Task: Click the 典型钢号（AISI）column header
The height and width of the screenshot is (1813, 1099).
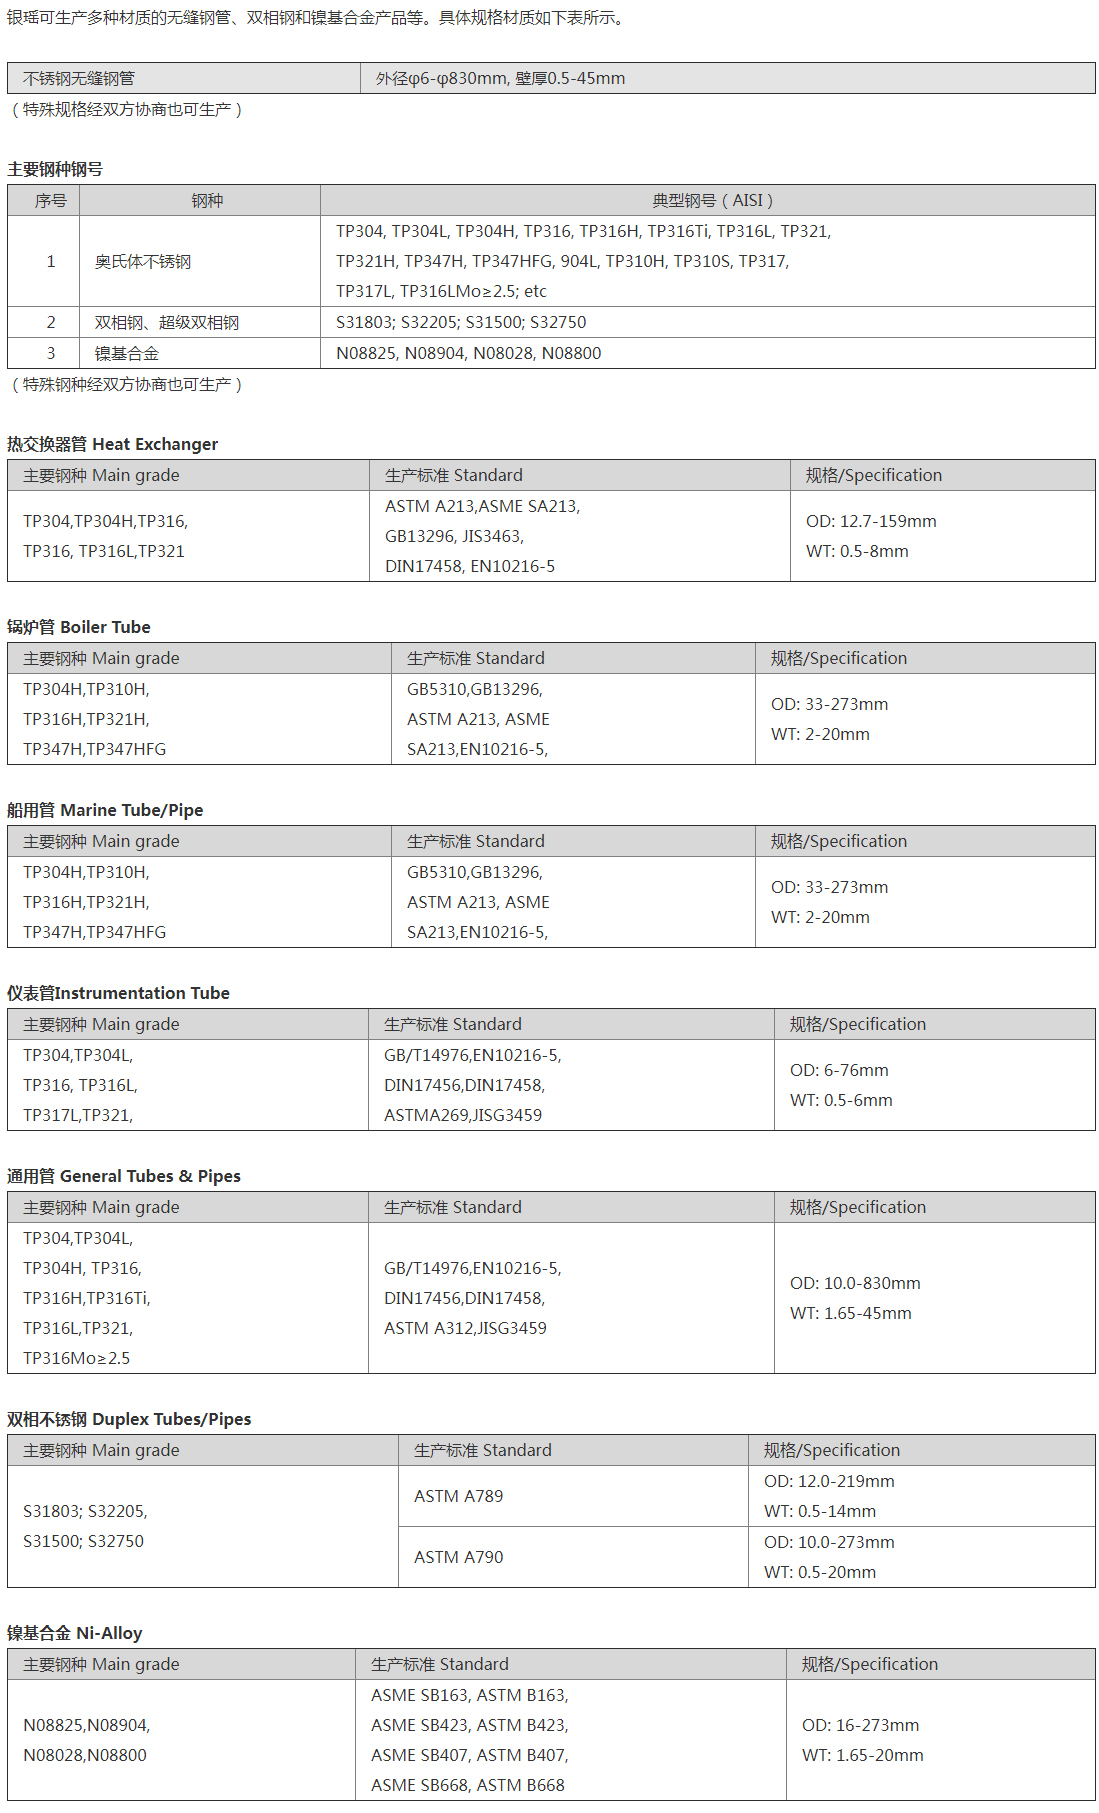Action: pyautogui.click(x=708, y=200)
